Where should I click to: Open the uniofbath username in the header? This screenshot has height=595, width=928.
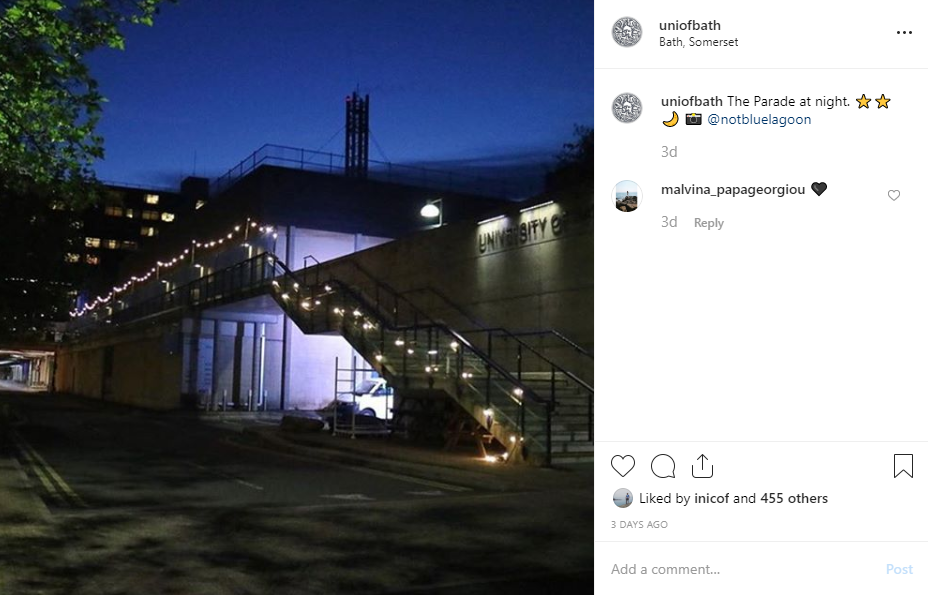point(690,25)
